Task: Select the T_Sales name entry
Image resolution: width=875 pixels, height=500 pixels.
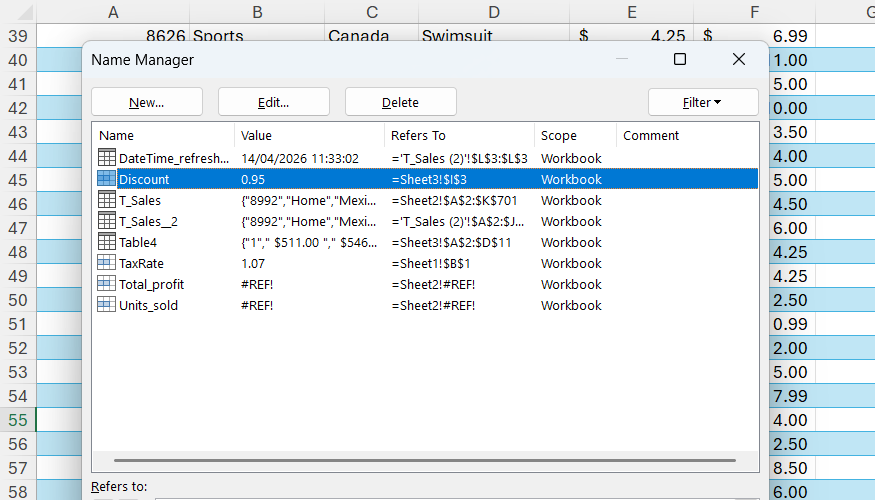Action: (x=425, y=200)
